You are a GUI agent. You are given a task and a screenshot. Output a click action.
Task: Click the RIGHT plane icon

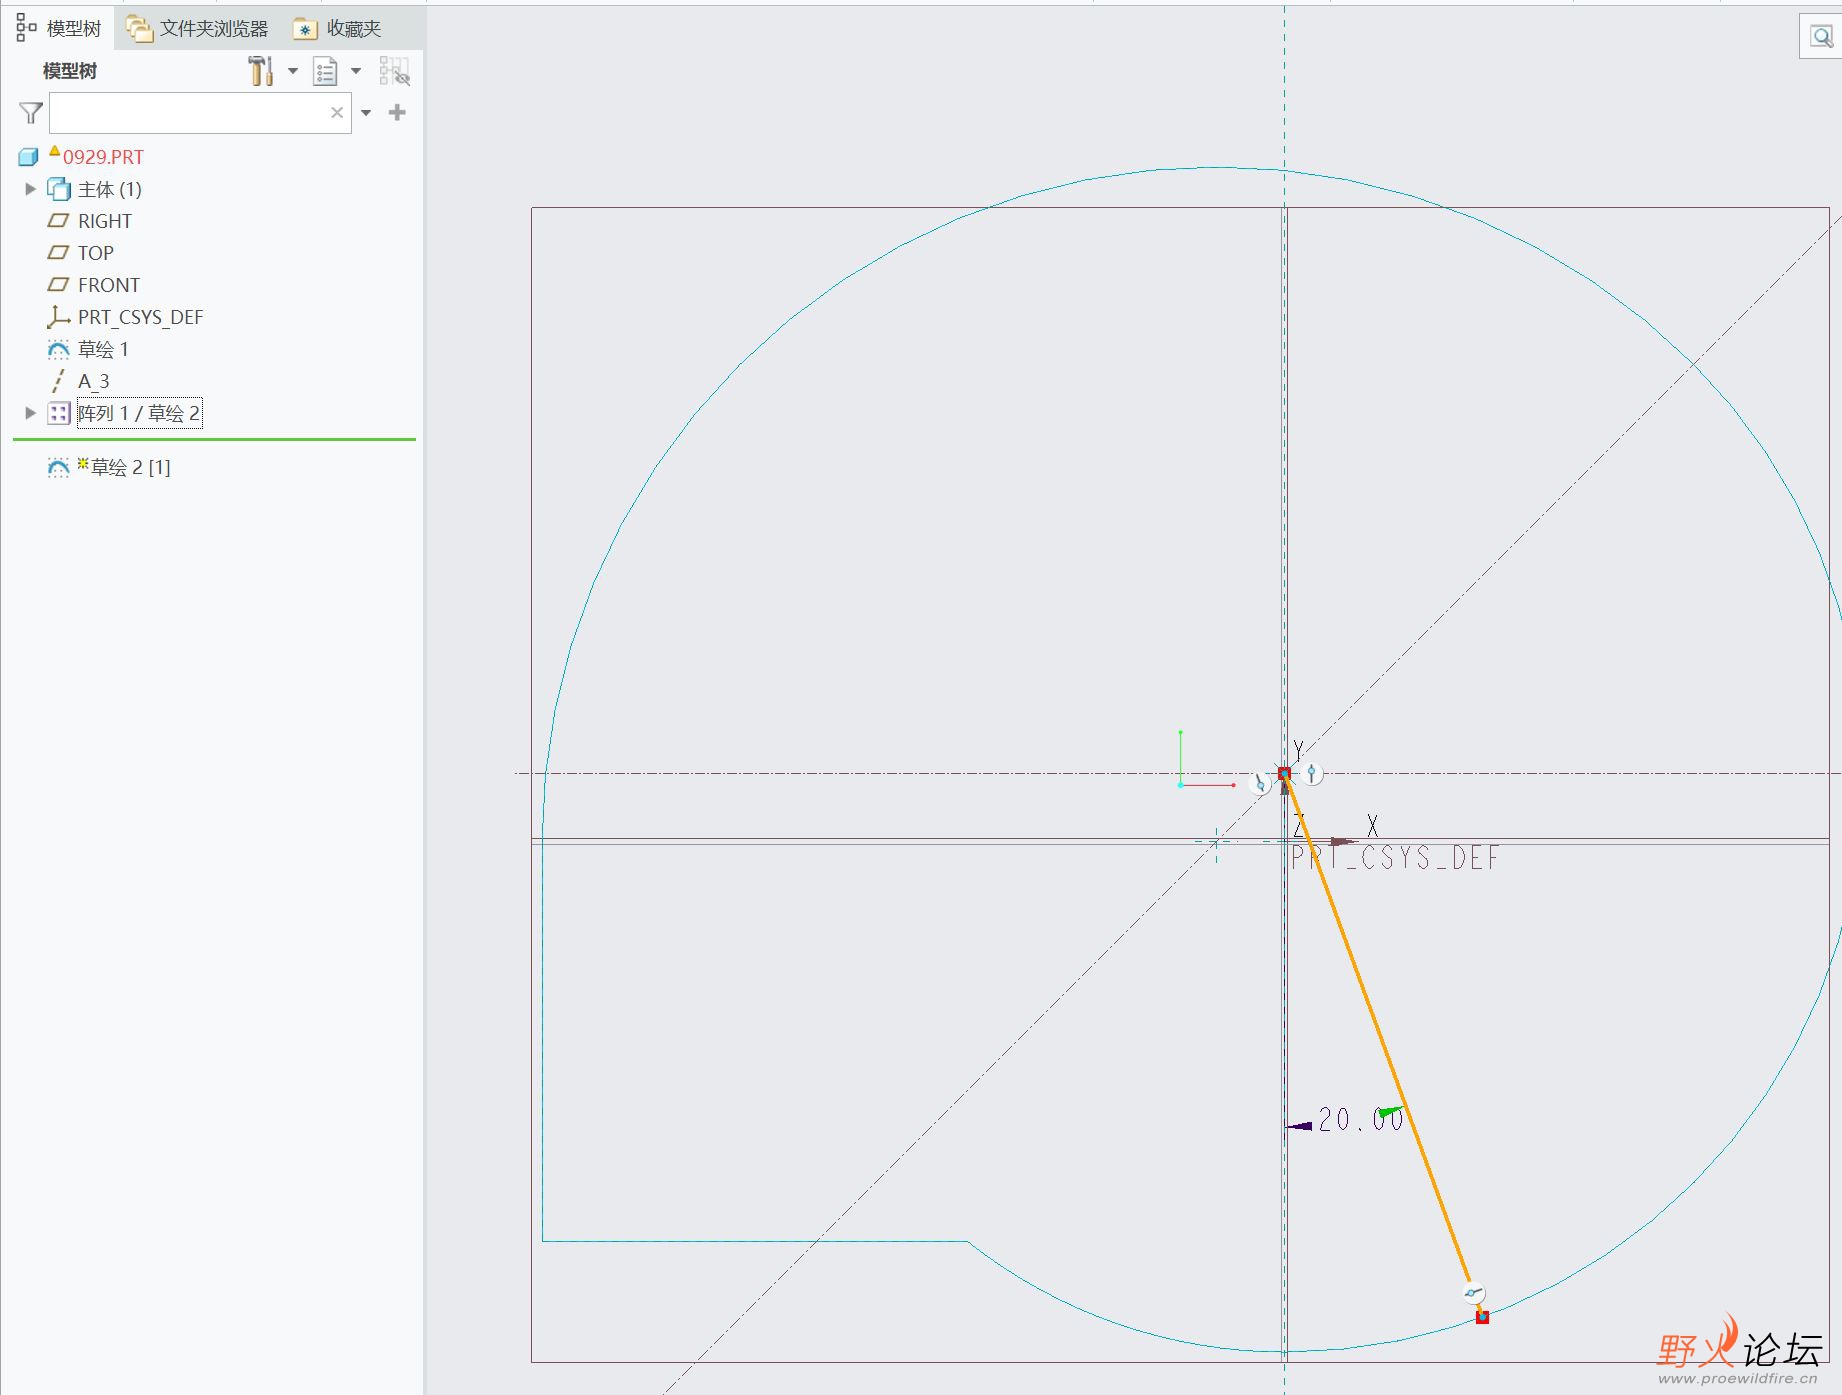[x=58, y=221]
